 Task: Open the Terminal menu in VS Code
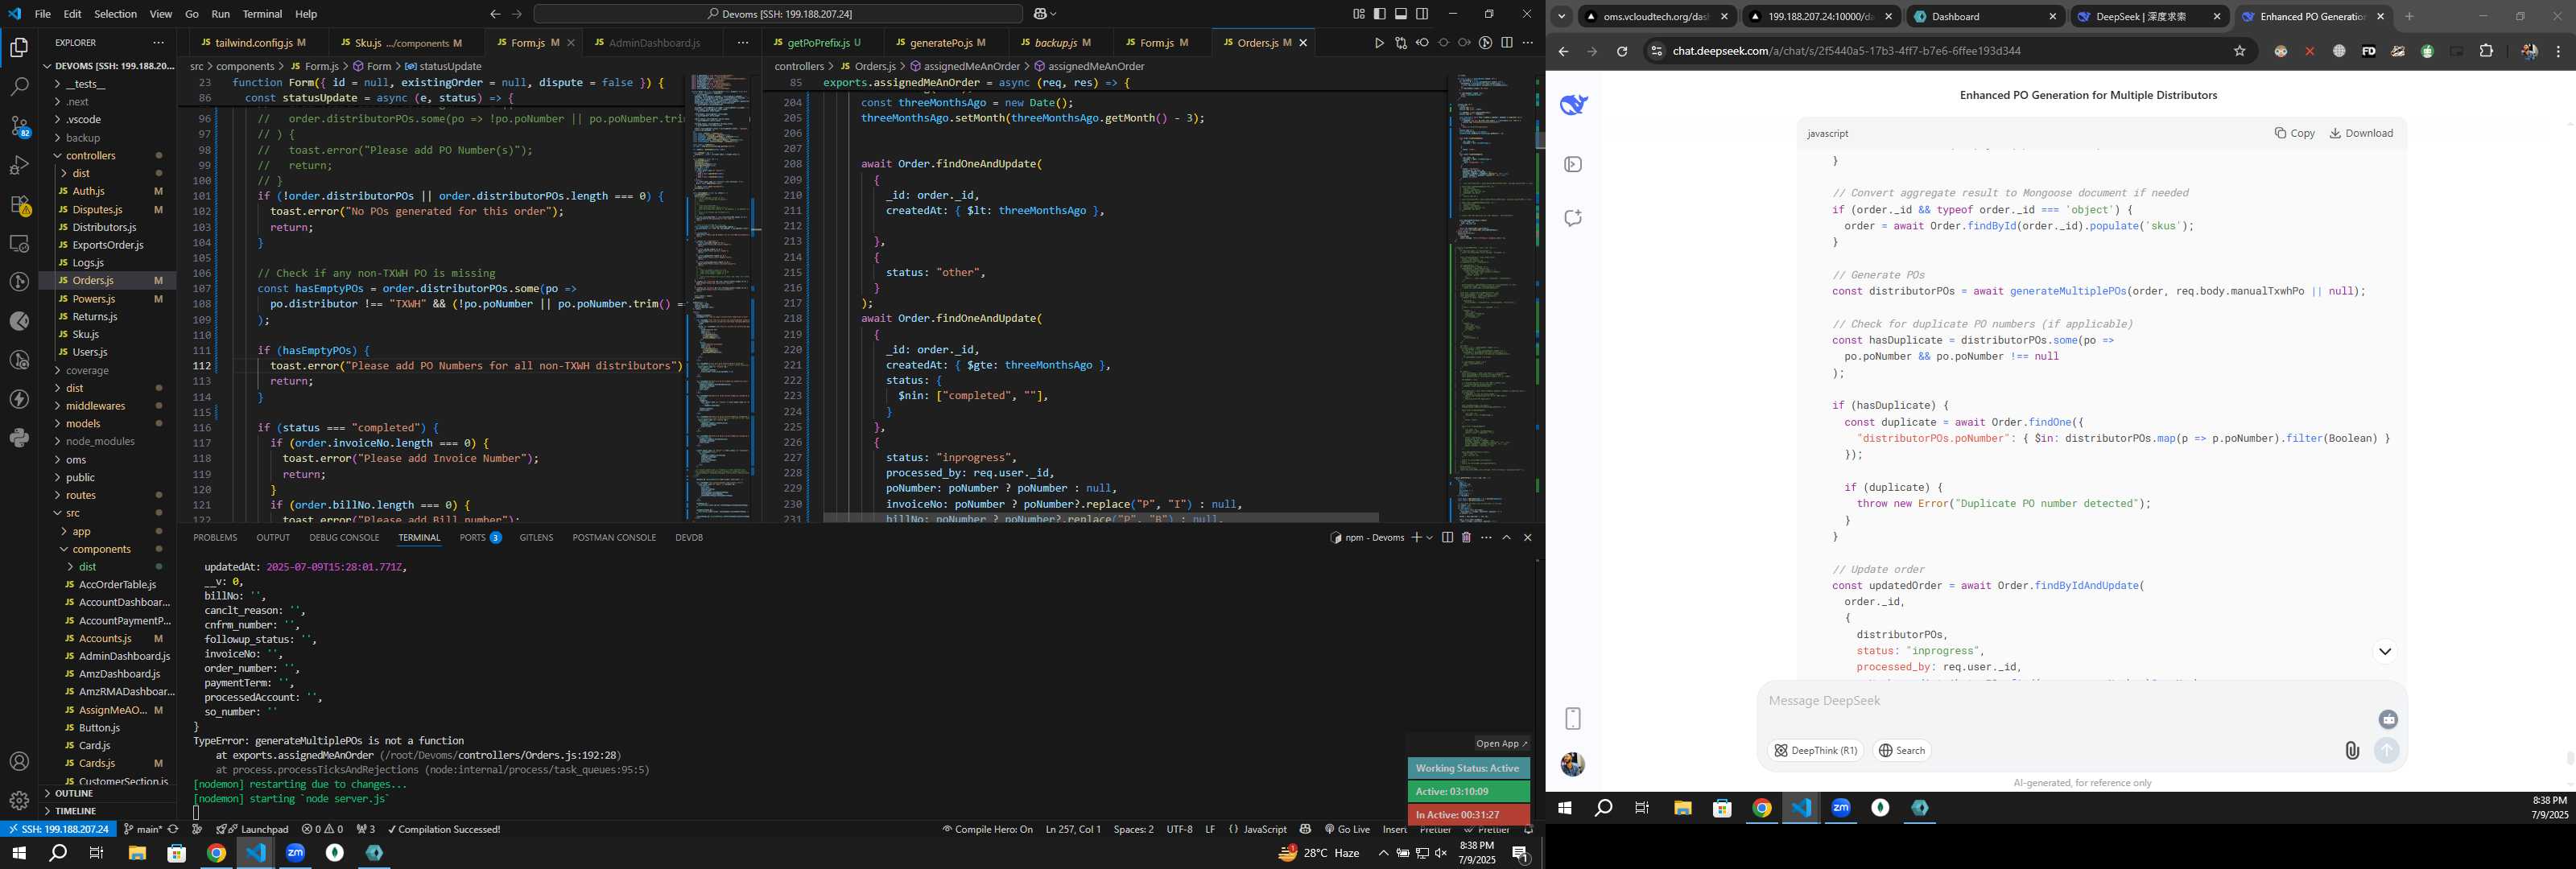262,14
